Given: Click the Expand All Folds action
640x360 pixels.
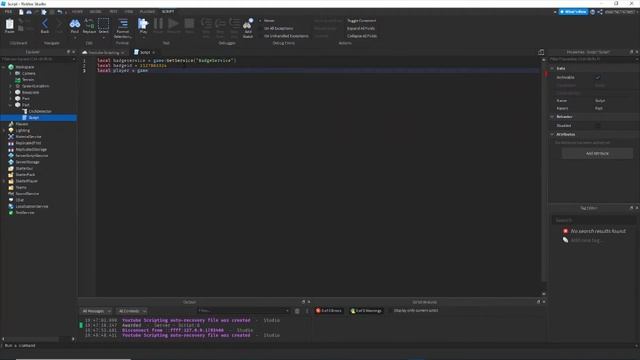Looking at the screenshot, I should tap(361, 28).
